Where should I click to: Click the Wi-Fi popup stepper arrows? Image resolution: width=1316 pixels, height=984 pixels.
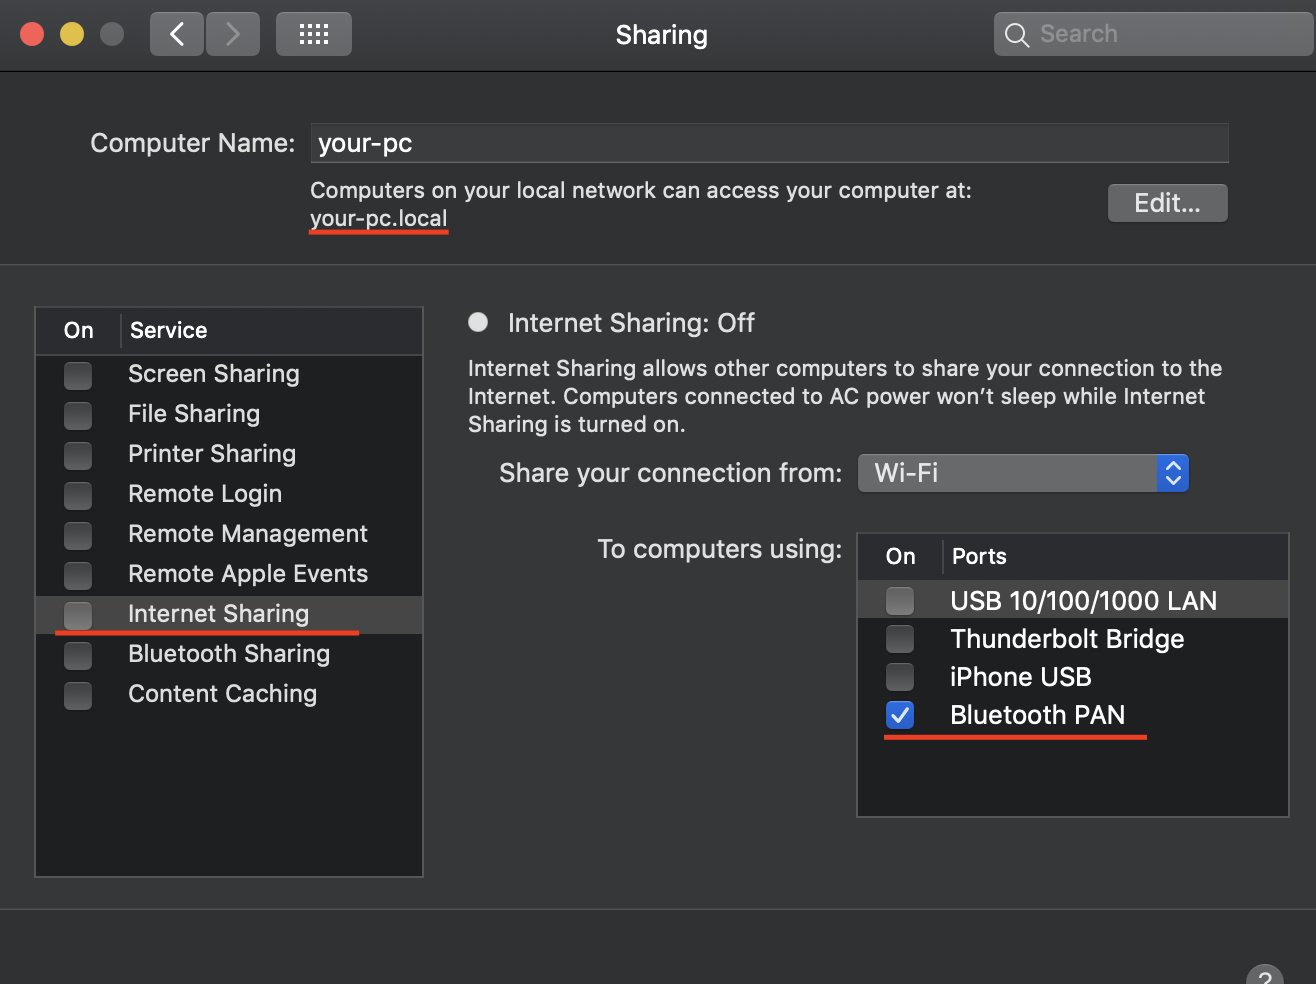tap(1173, 473)
